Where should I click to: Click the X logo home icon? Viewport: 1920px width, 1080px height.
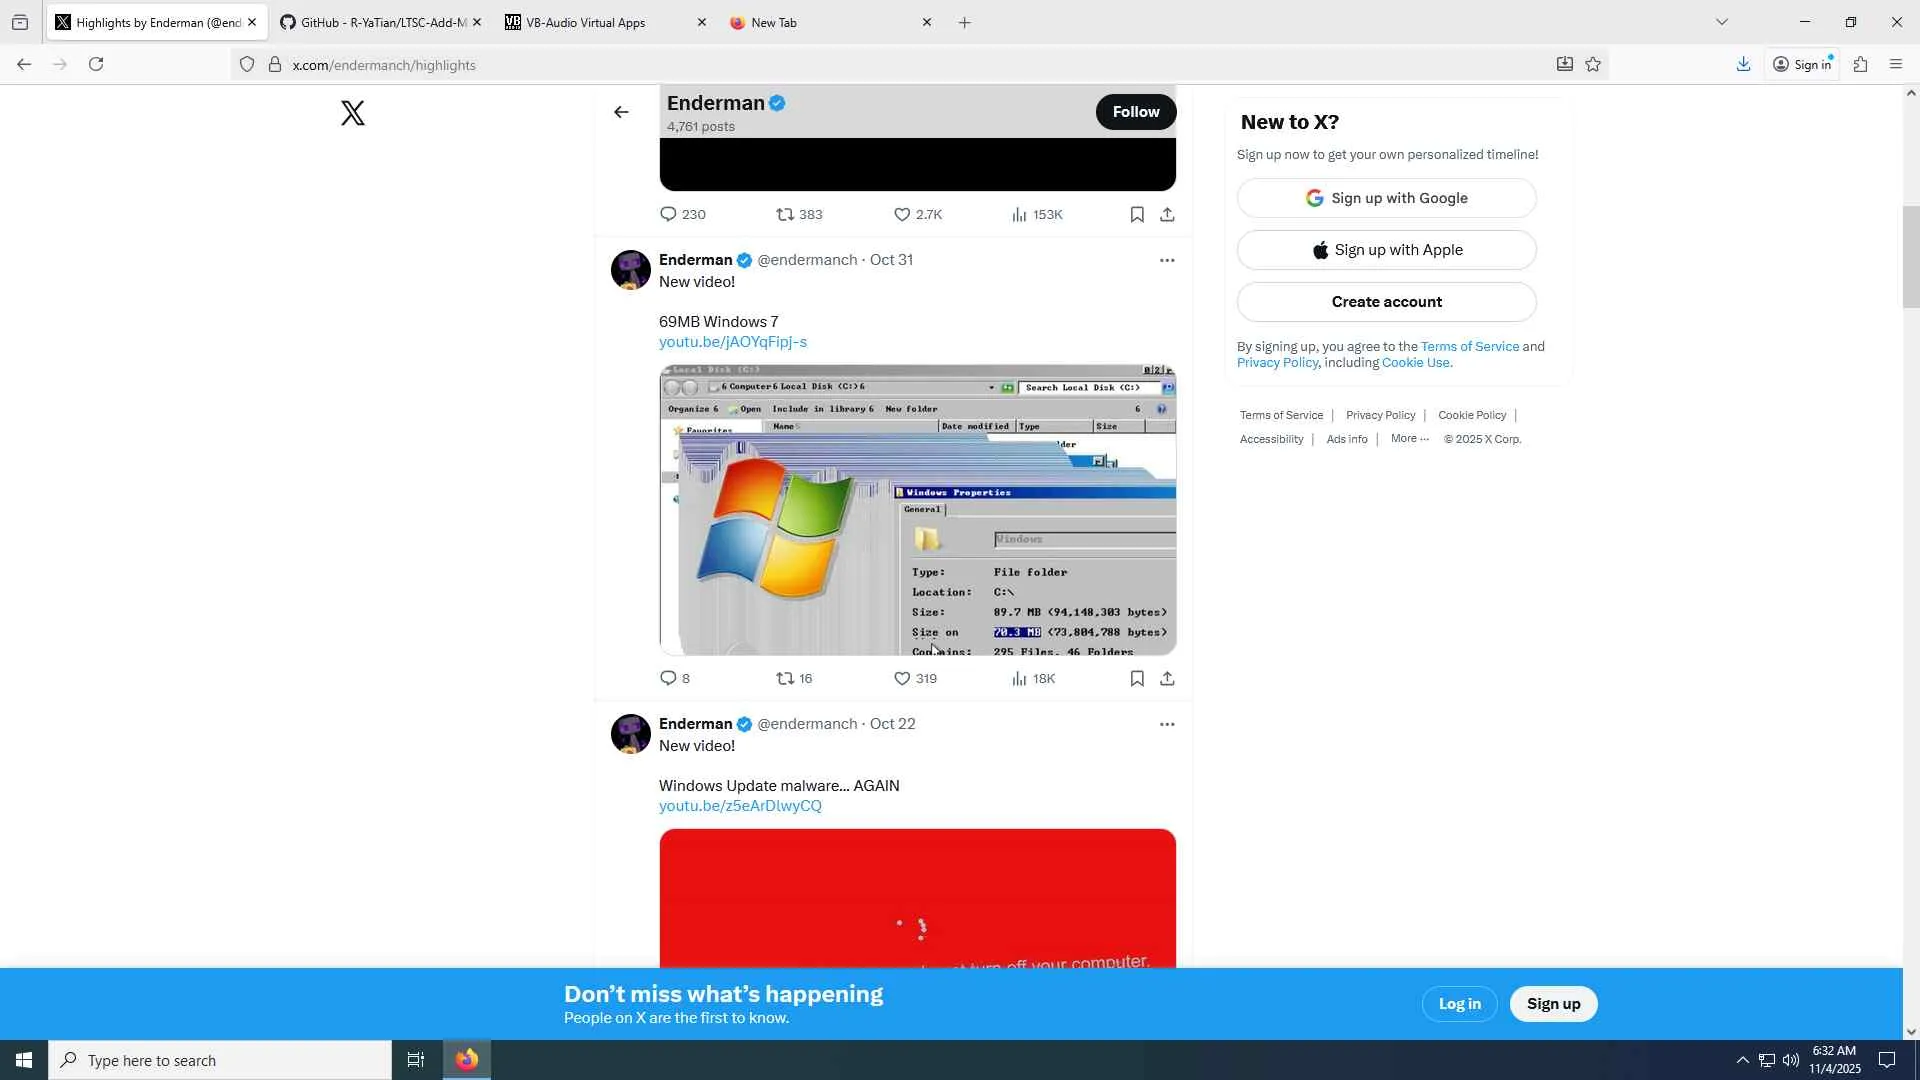pyautogui.click(x=352, y=113)
